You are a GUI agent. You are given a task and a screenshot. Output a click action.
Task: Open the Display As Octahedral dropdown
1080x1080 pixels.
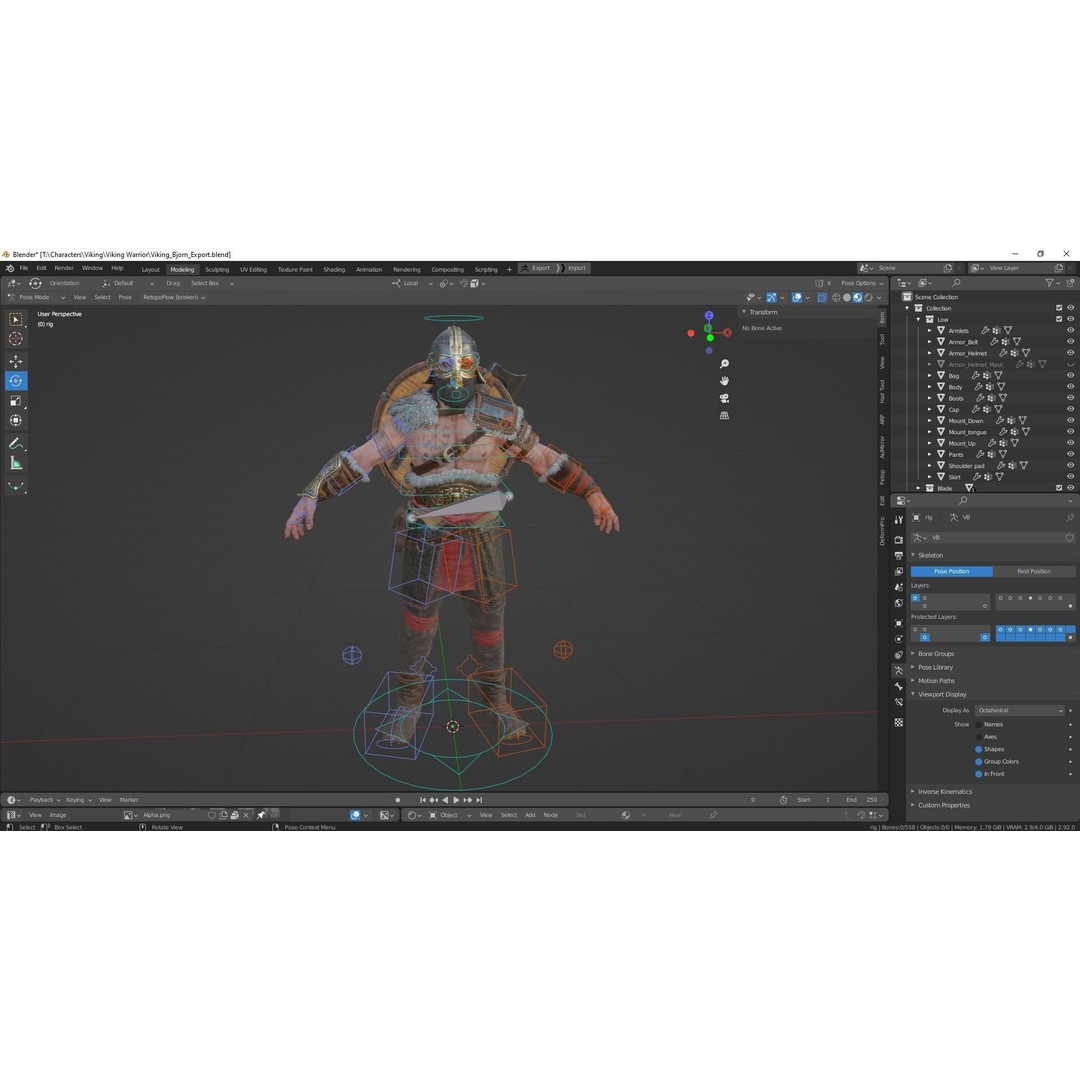click(x=1020, y=710)
